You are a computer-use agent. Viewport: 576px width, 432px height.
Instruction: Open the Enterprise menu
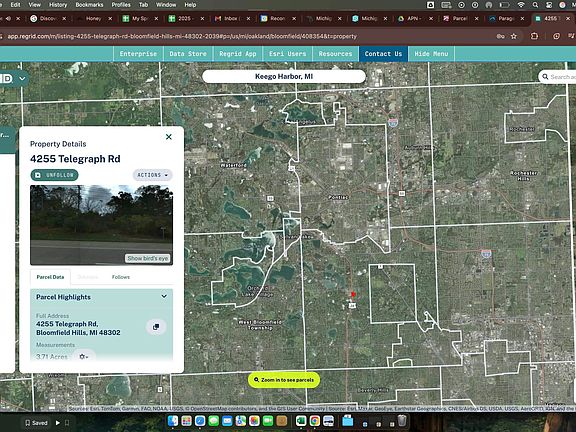click(x=138, y=54)
